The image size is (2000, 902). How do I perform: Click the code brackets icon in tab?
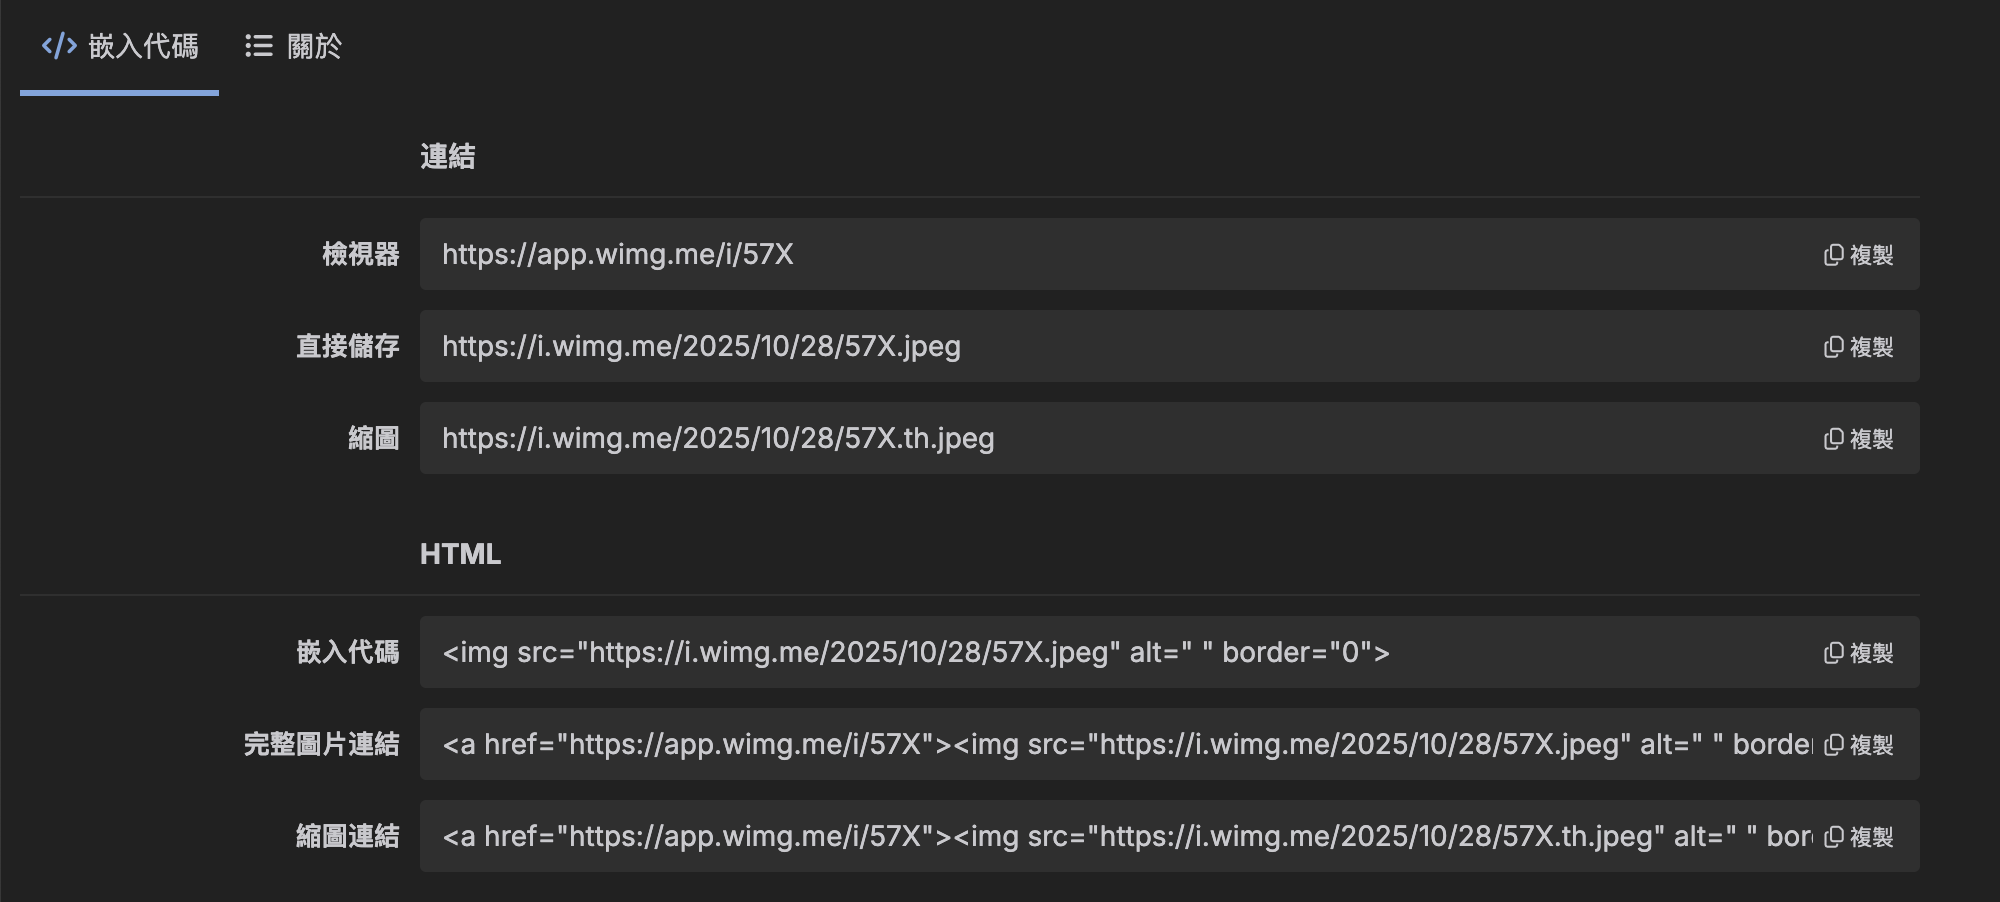59,46
